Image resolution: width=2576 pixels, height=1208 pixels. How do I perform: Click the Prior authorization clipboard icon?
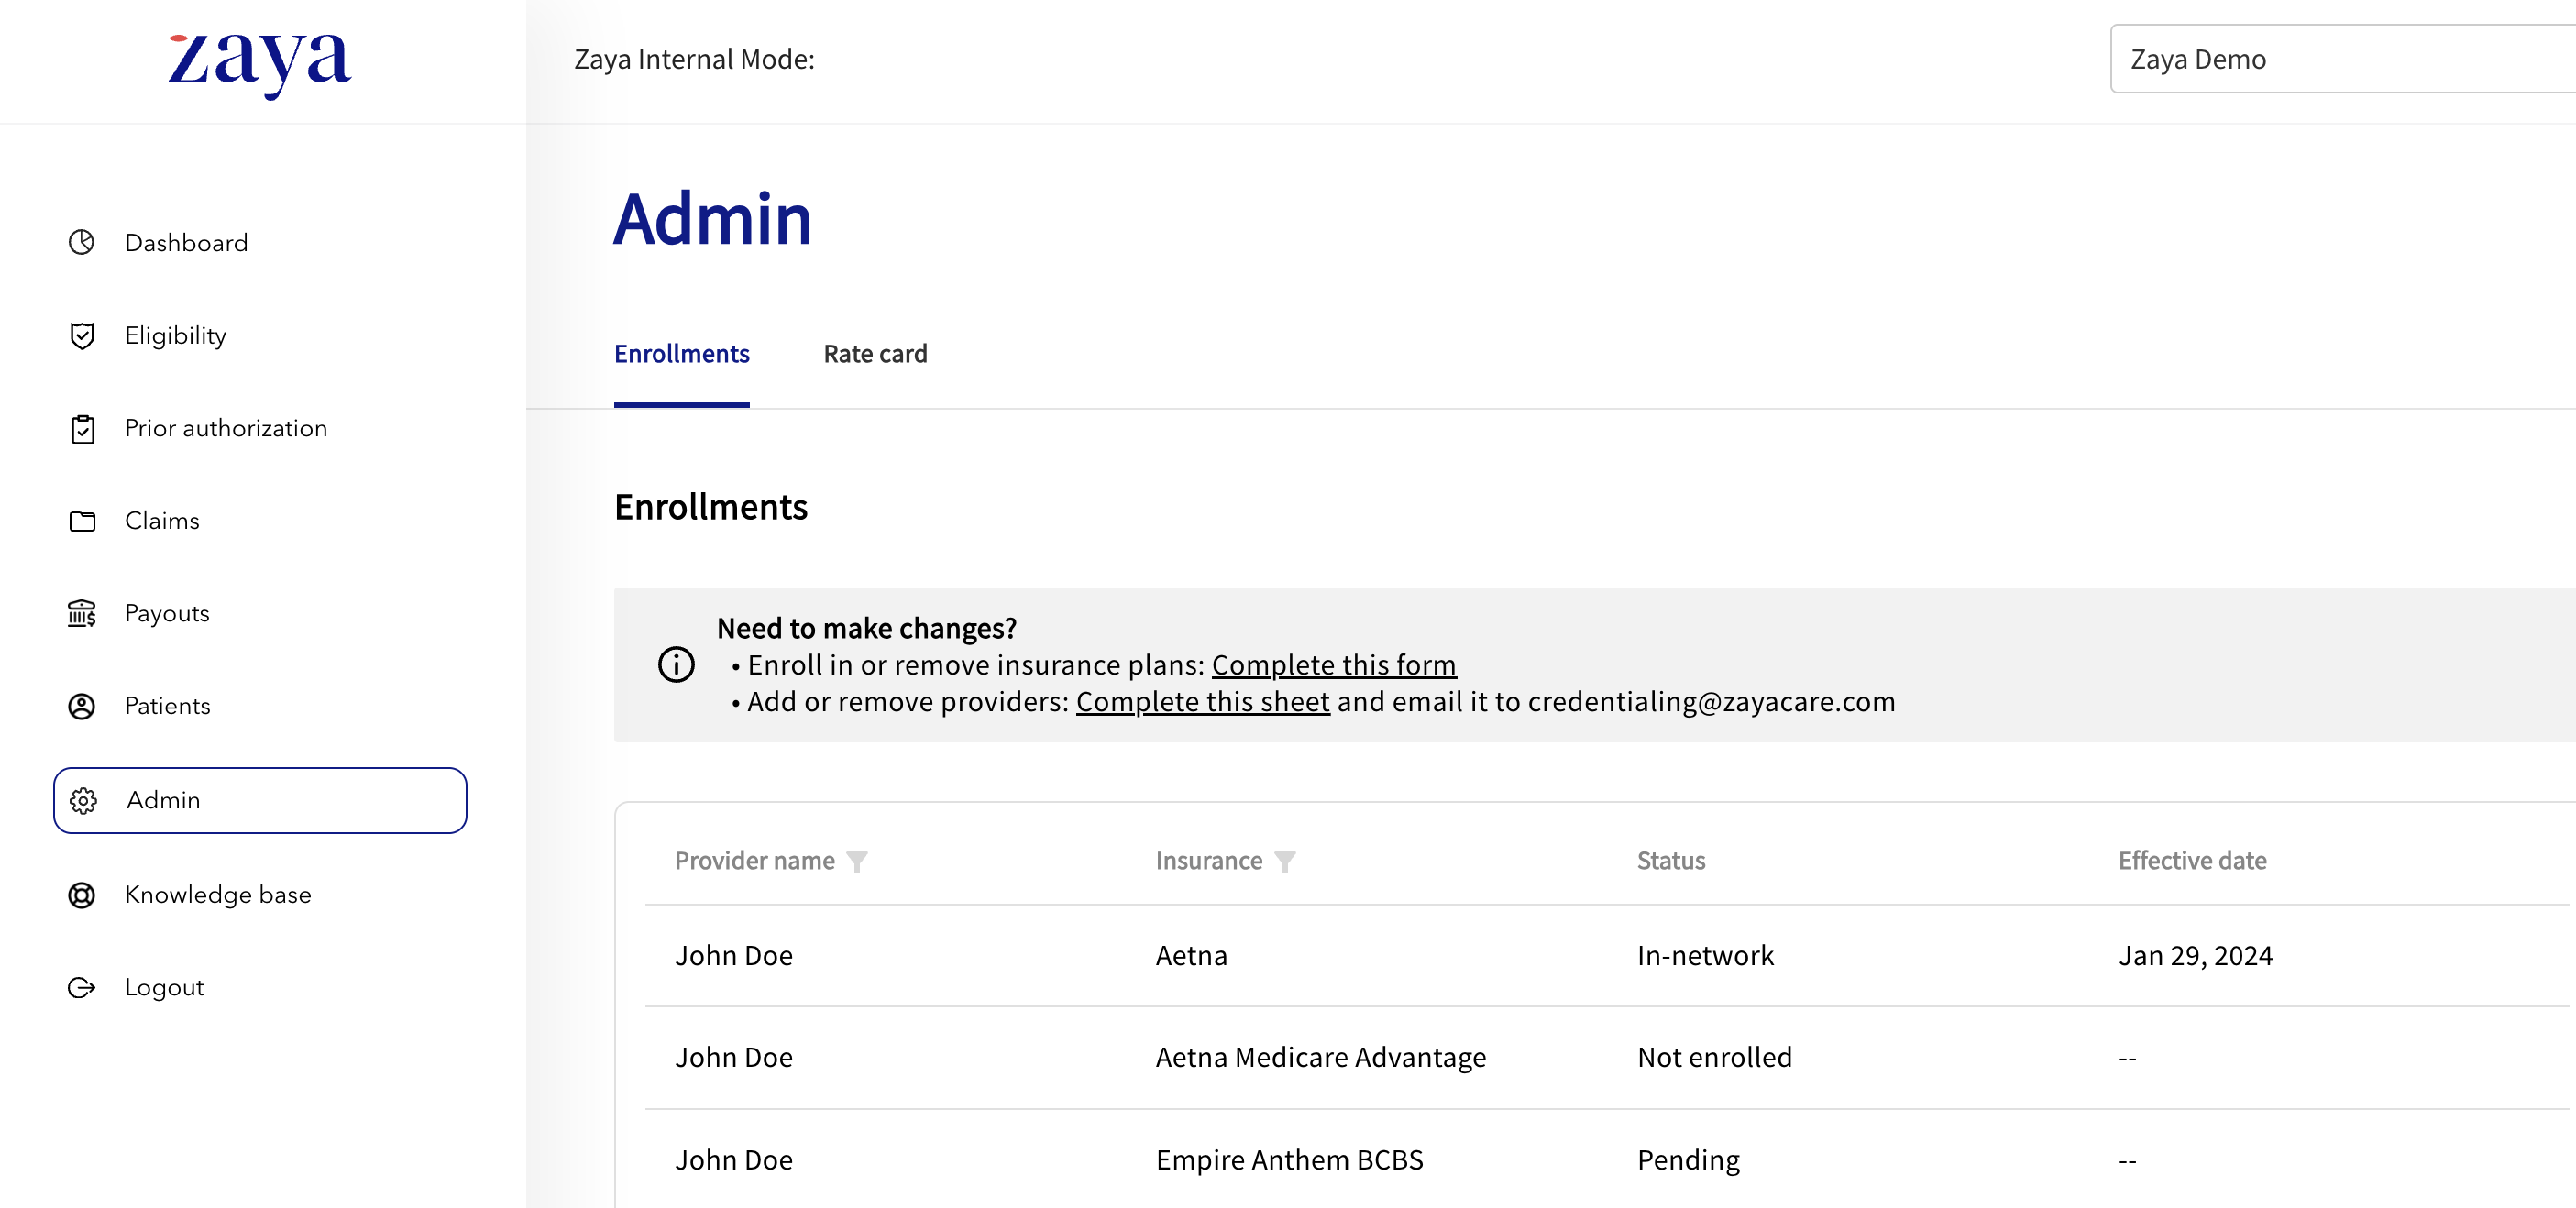point(82,428)
